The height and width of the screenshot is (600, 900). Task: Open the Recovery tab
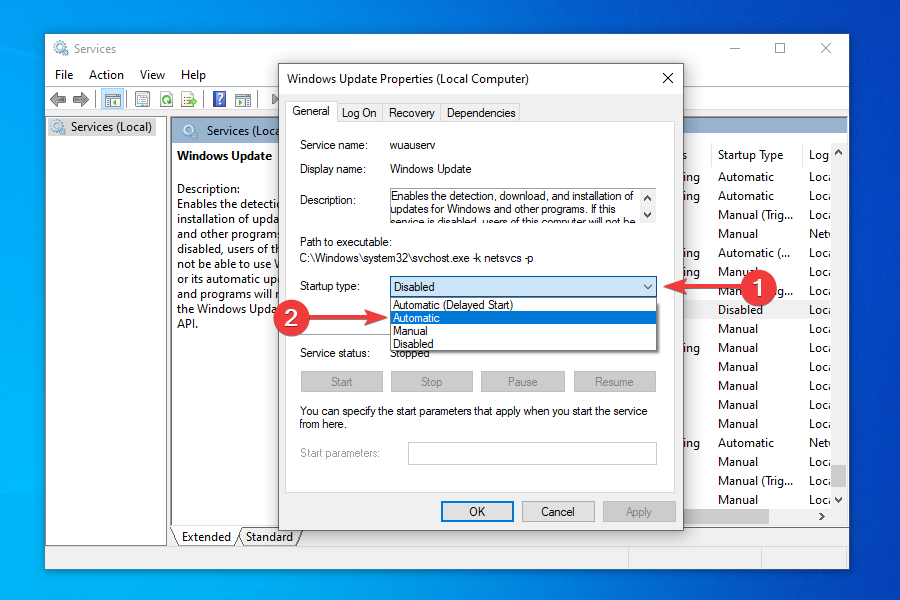tap(411, 112)
